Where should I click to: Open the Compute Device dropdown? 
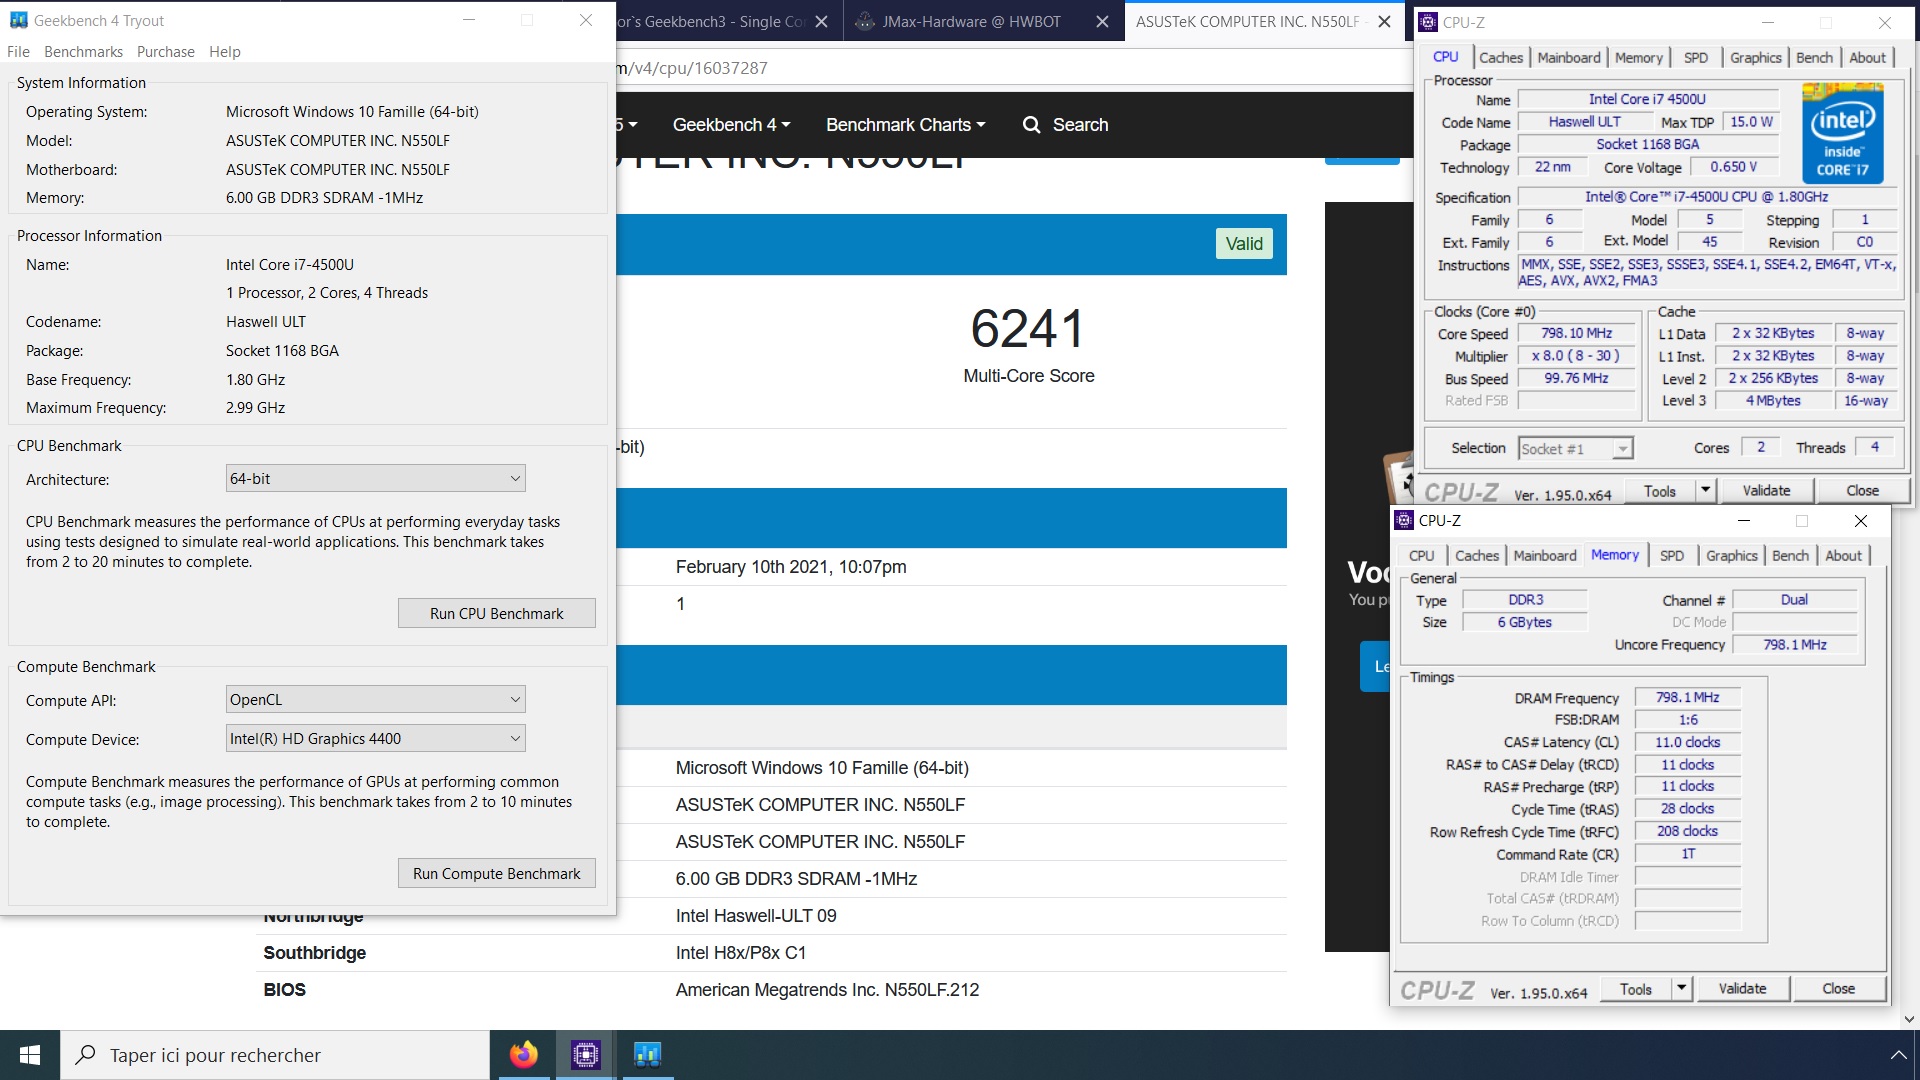375,739
